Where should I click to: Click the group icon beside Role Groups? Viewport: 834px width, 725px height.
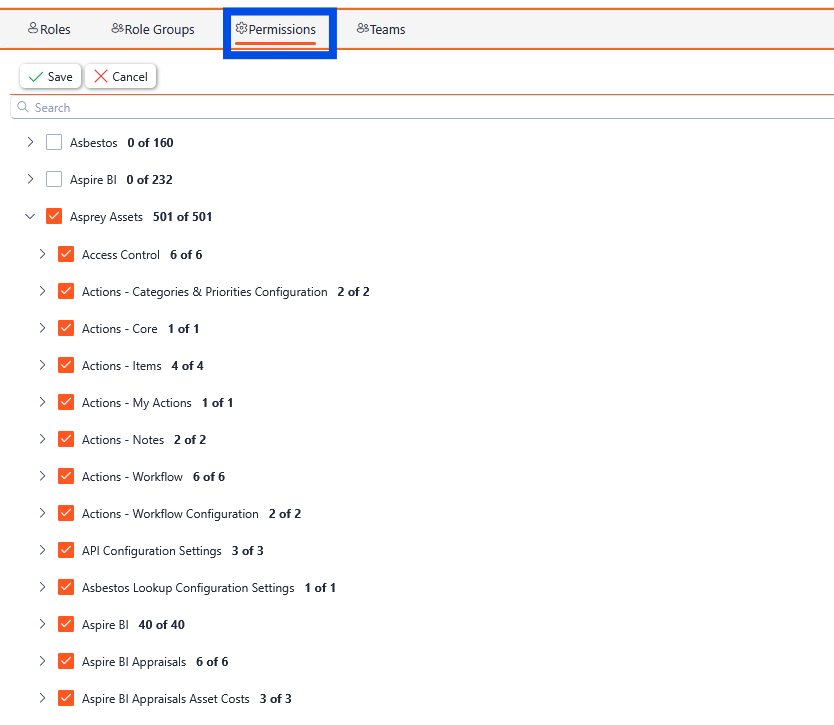[x=117, y=29]
